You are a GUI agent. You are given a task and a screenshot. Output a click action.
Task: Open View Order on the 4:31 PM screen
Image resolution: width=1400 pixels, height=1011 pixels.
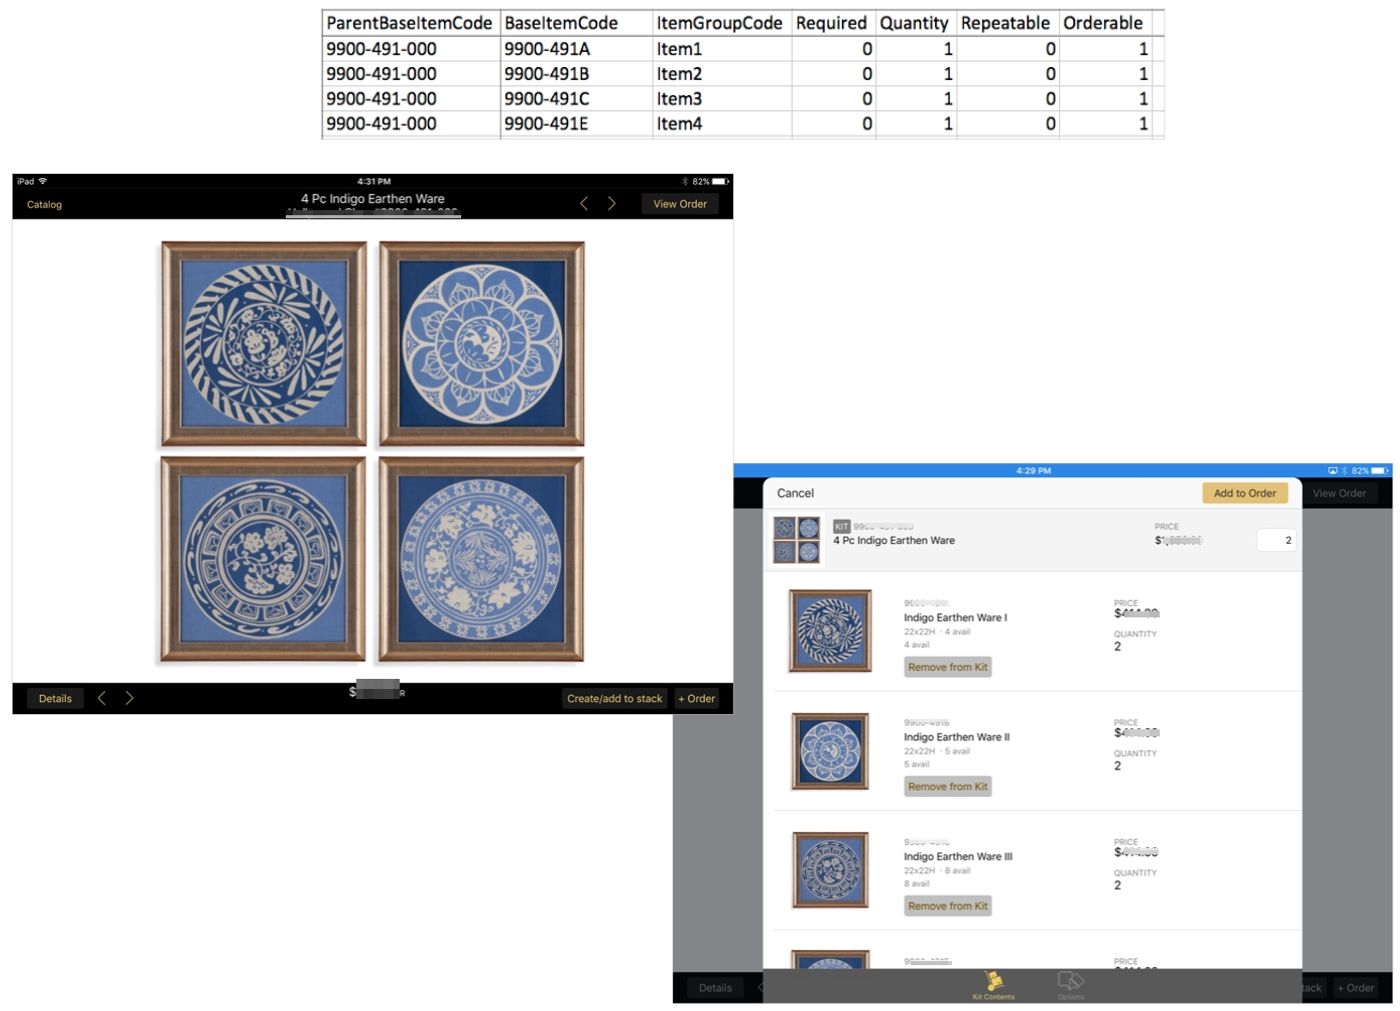coord(680,204)
